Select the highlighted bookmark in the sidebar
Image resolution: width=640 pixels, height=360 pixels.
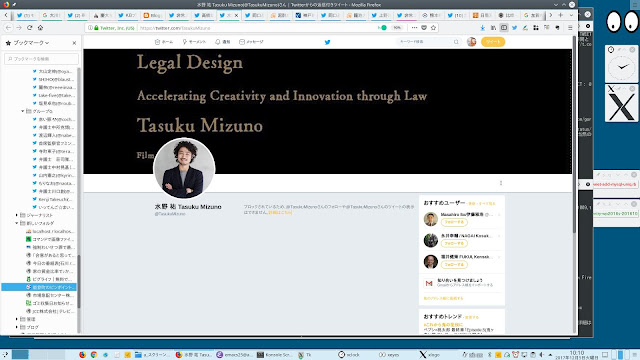[x=39, y=287]
